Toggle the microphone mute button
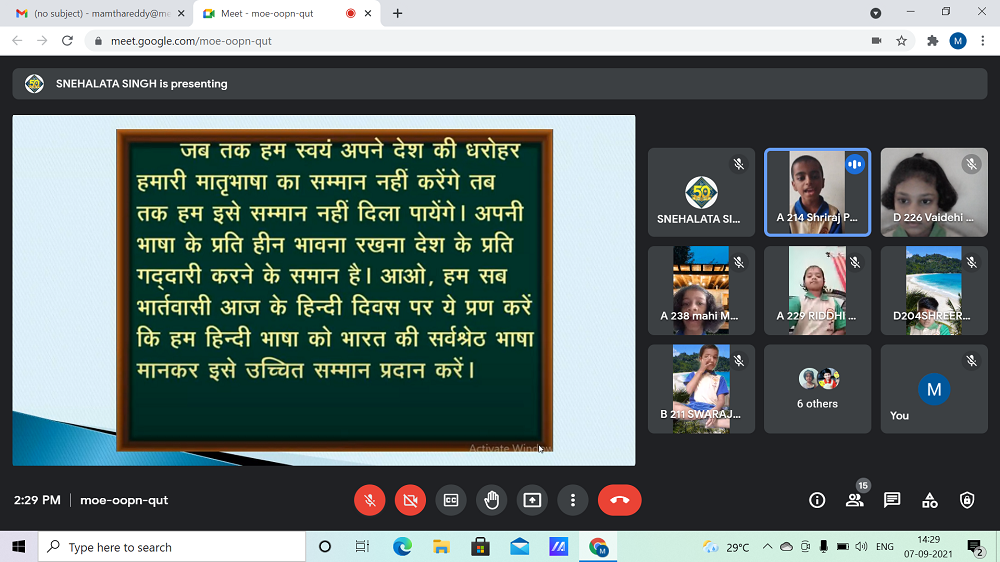The width and height of the screenshot is (1000, 562). point(370,500)
